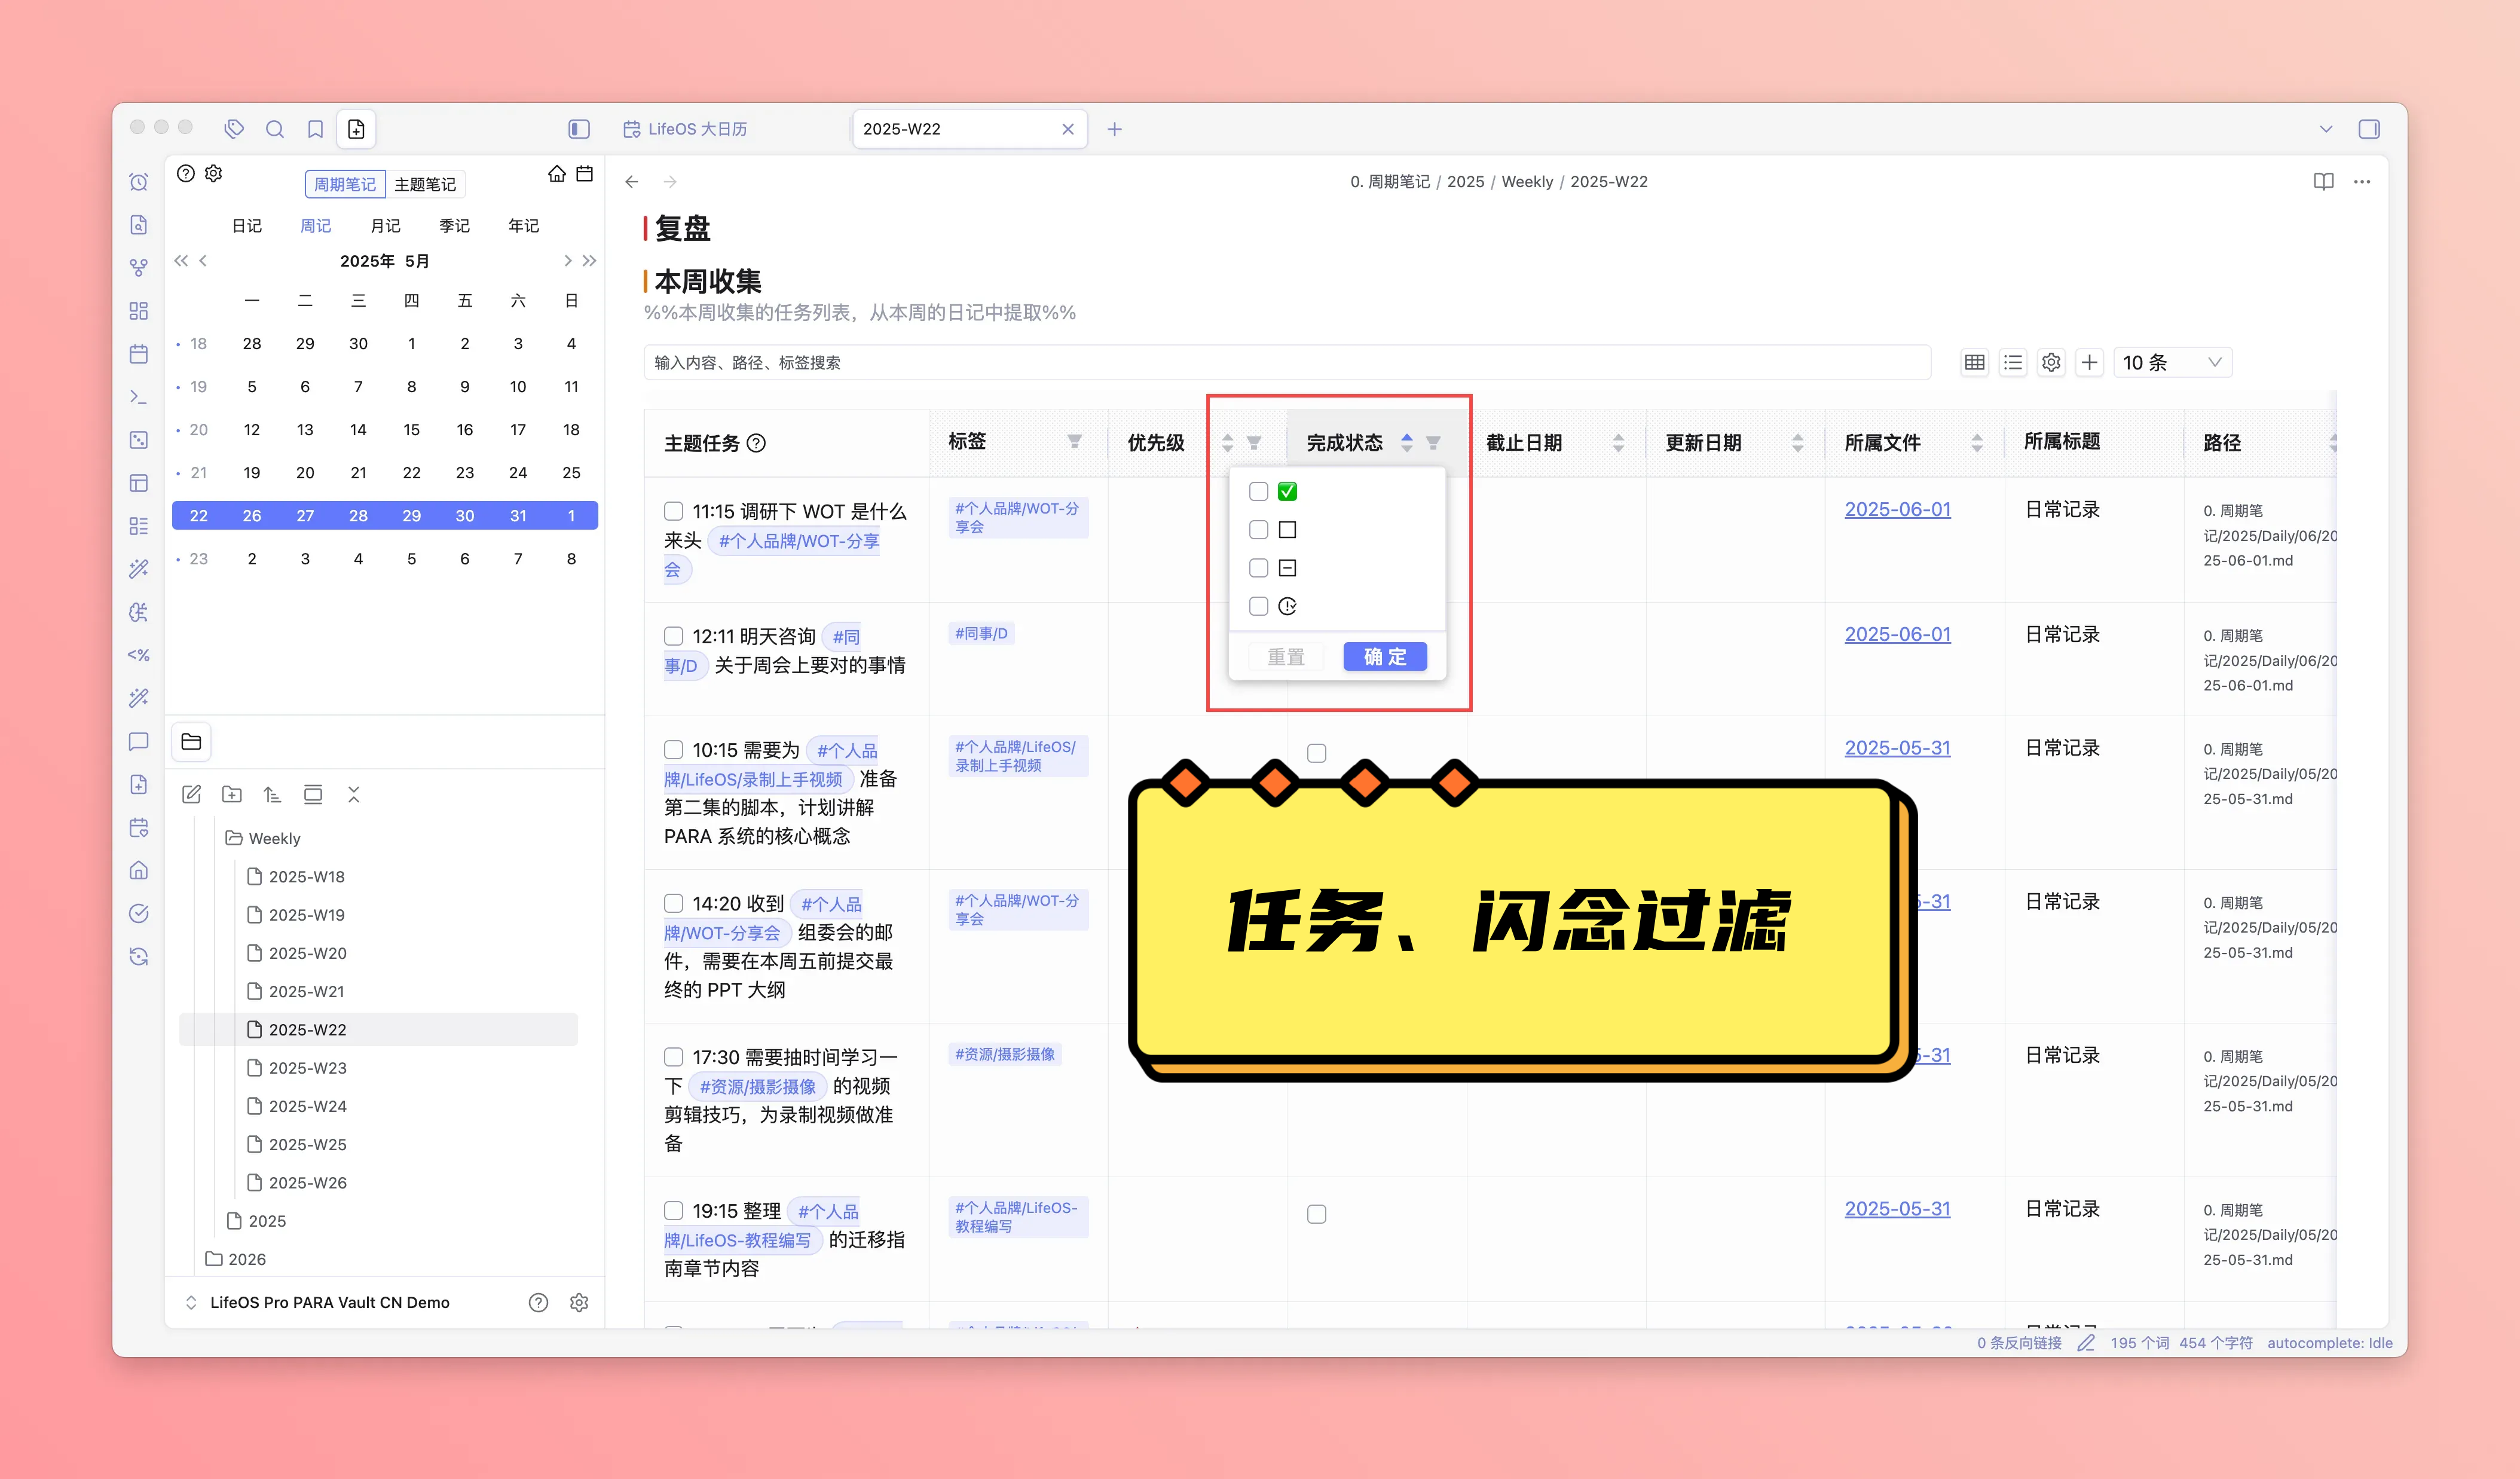
Task: Open the search magnifier in top toolbar
Action: [x=275, y=129]
